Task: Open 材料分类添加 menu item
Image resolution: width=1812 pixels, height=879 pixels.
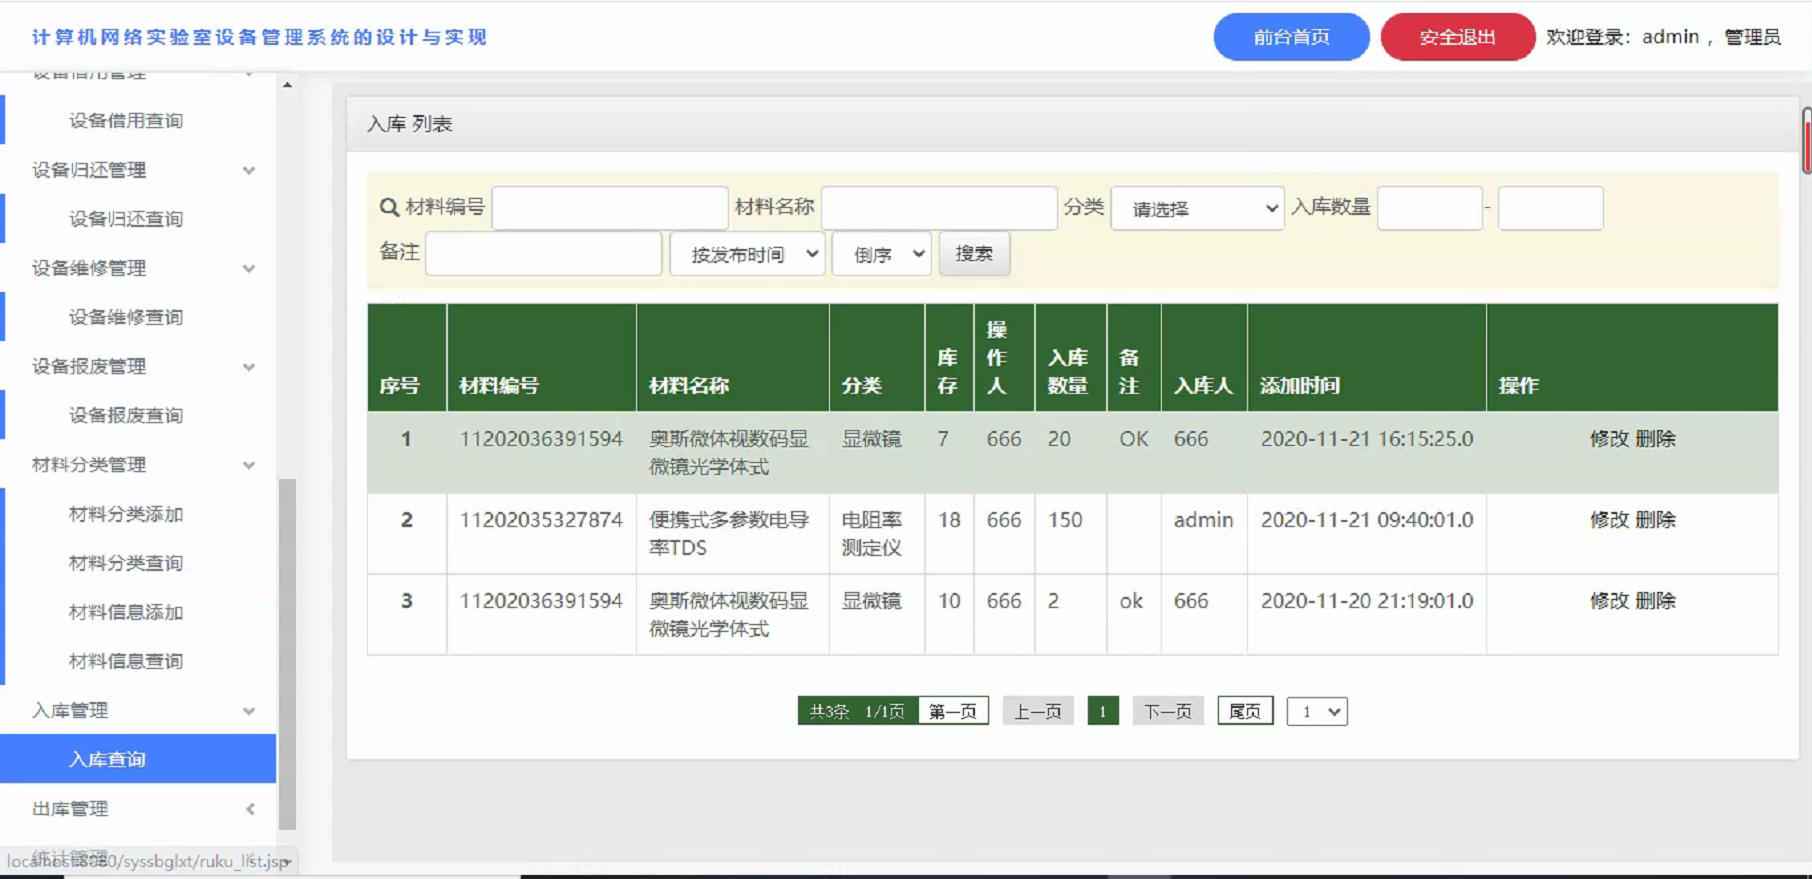Action: pos(126,514)
